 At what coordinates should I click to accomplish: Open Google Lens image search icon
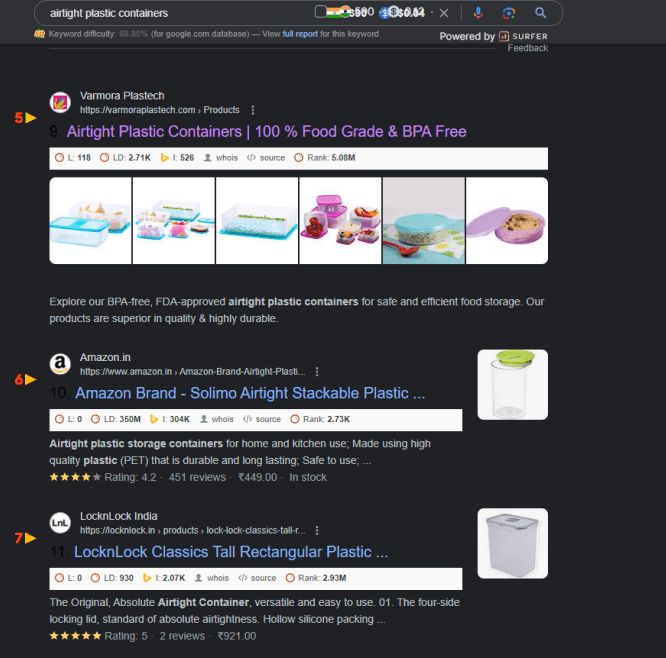508,13
